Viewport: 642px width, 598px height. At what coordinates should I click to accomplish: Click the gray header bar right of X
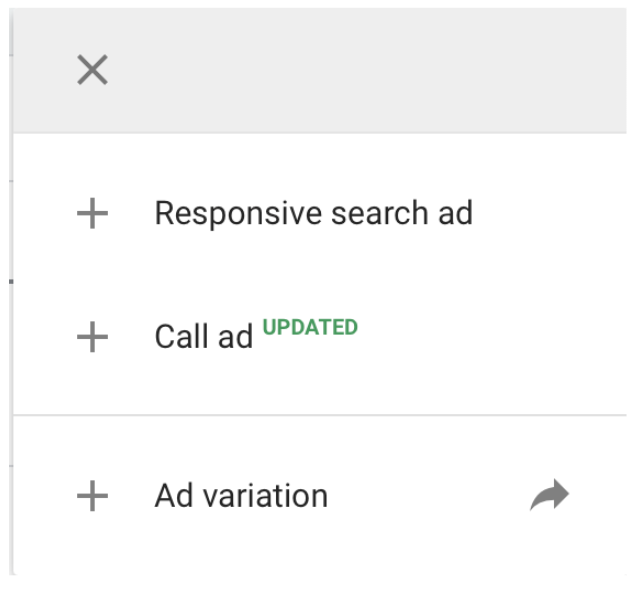(x=380, y=70)
